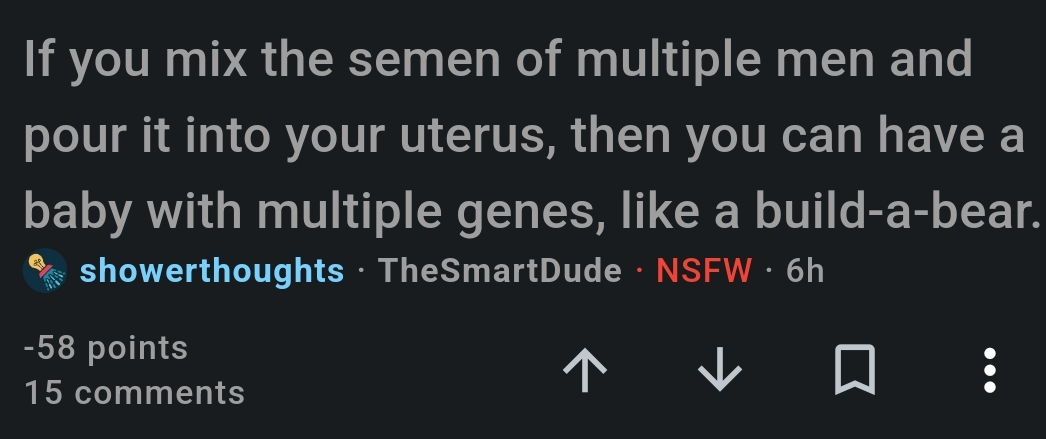Click the 6h post timestamp

pyautogui.click(x=805, y=270)
